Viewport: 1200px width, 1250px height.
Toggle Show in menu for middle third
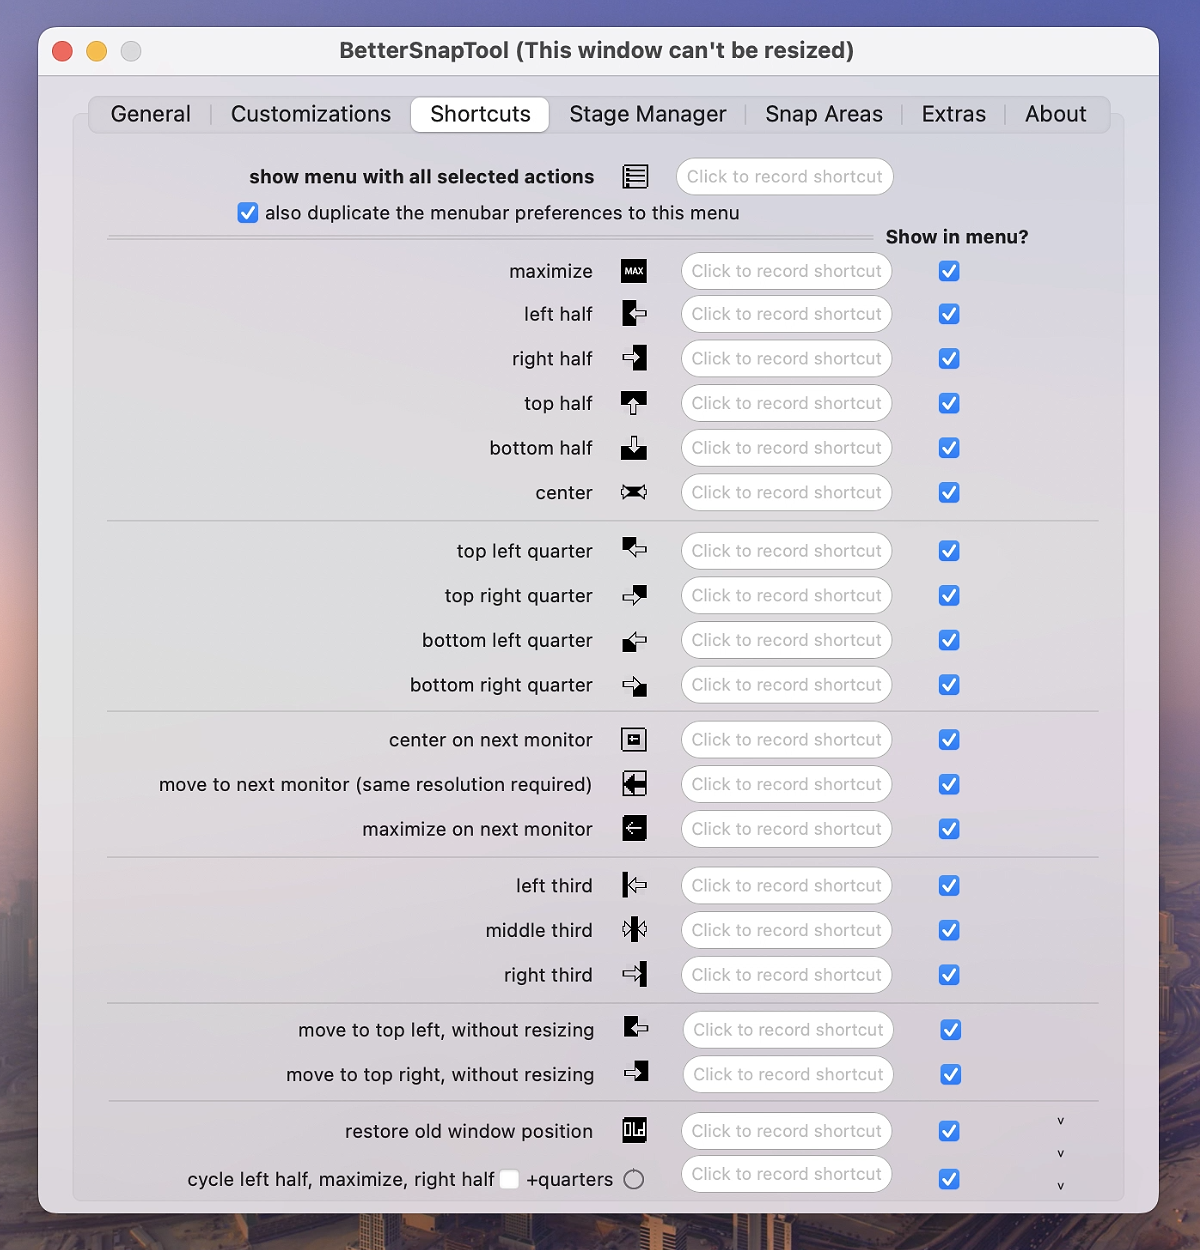tap(949, 930)
